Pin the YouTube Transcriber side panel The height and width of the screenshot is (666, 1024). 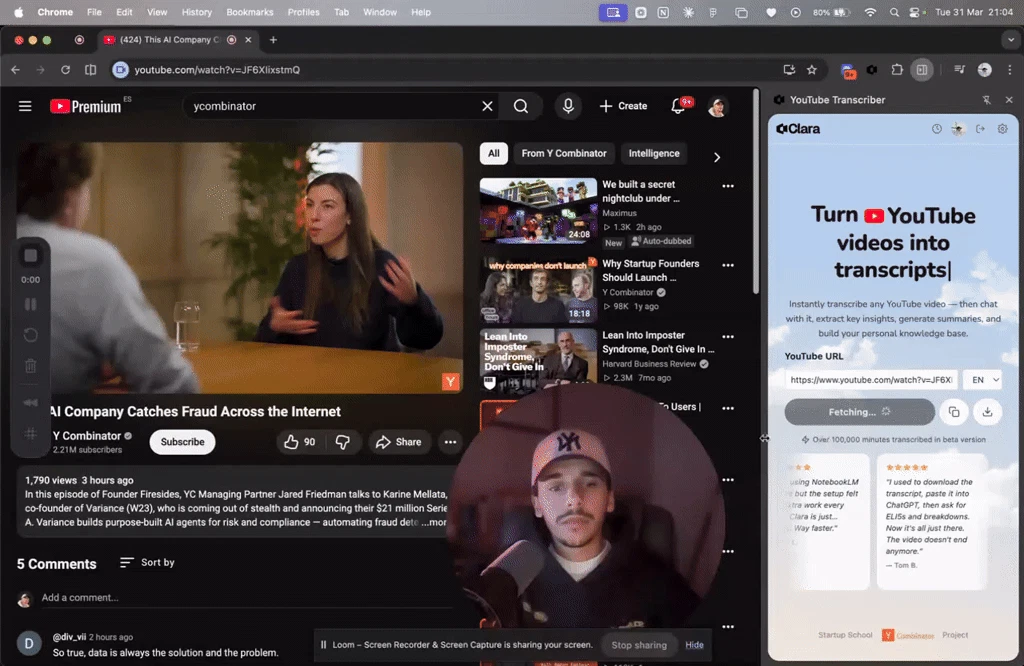click(x=986, y=100)
